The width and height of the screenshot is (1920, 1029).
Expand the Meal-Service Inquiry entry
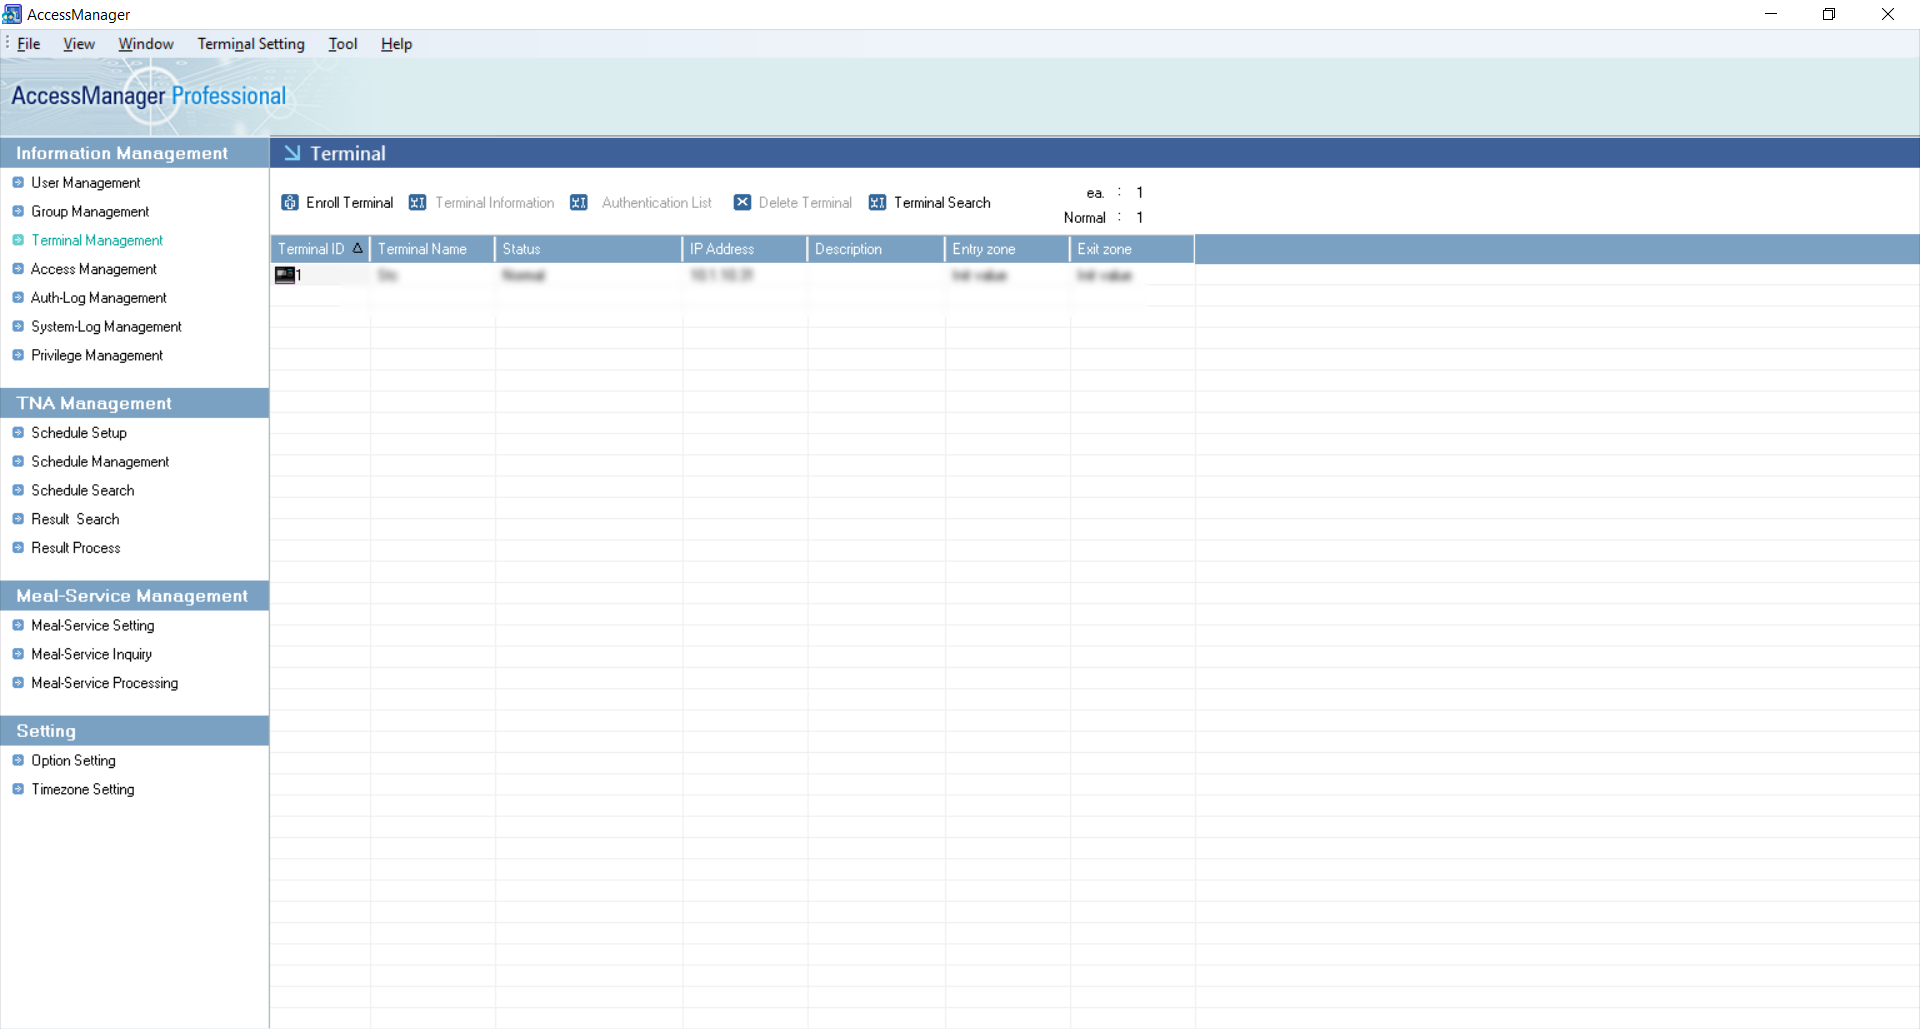coord(17,654)
